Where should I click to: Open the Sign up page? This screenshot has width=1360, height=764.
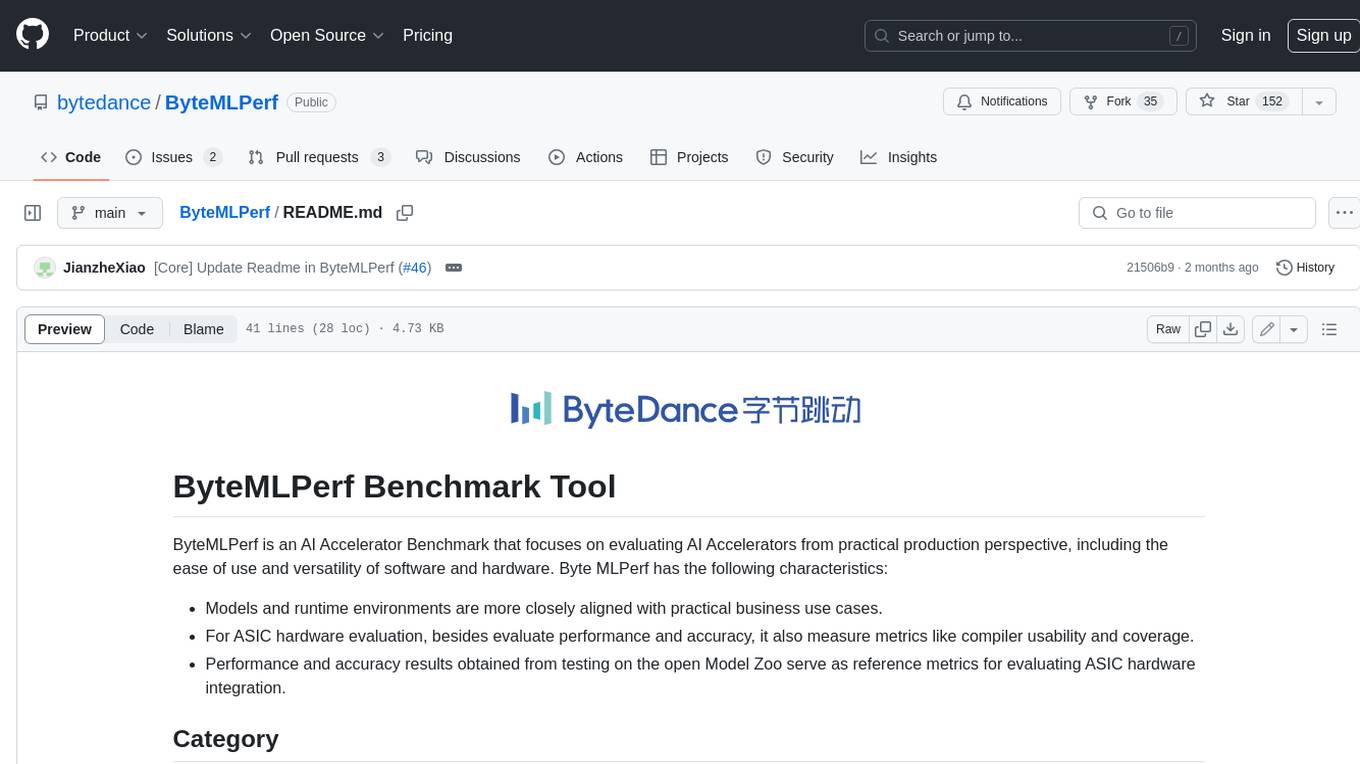tap(1323, 35)
